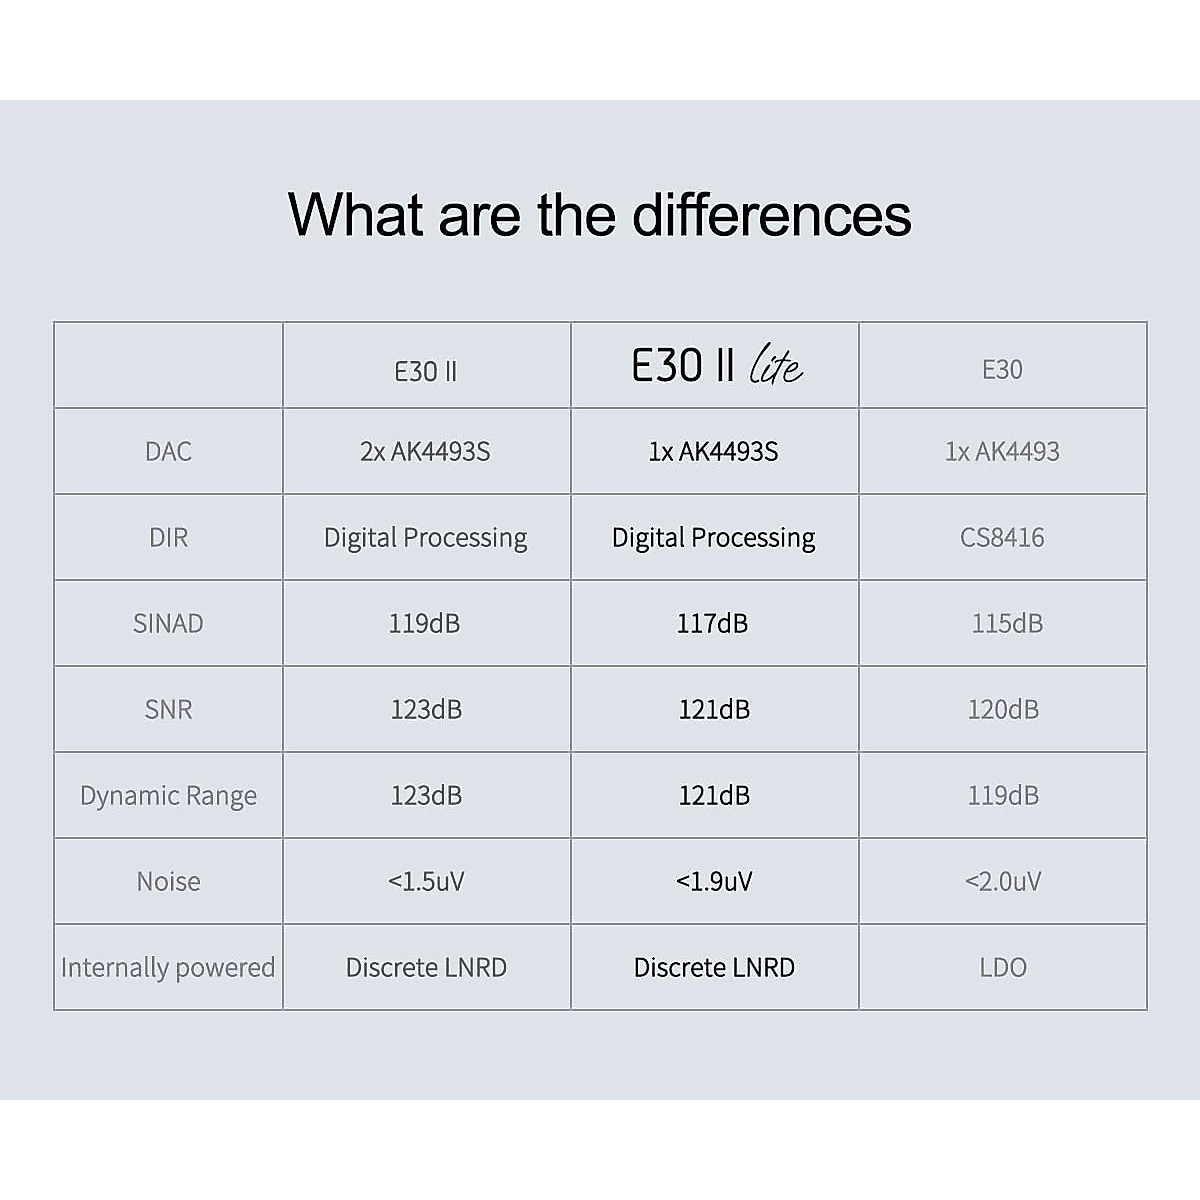Click the Noise row label
Image resolution: width=1200 pixels, height=1200 pixels.
[x=168, y=882]
